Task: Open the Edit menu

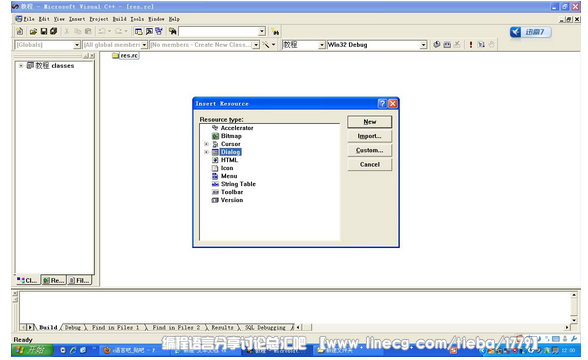Action: pyautogui.click(x=44, y=19)
